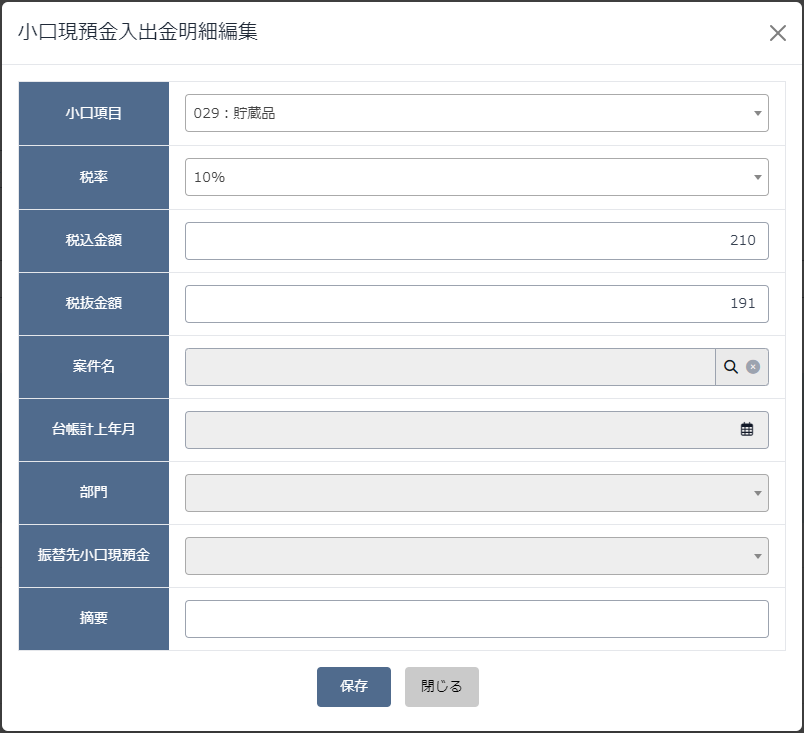
Task: Select the 税抜金額 field containing 191
Action: 477,304
